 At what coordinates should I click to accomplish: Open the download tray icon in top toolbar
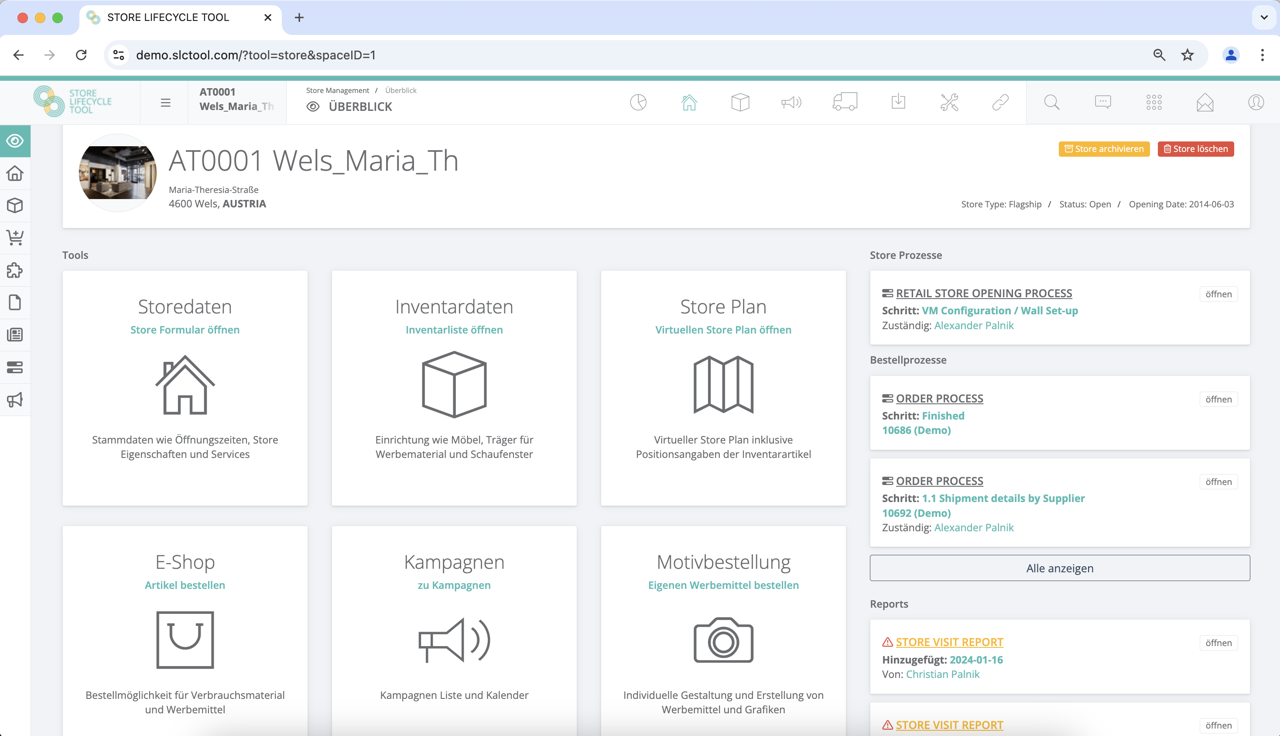[x=898, y=102]
